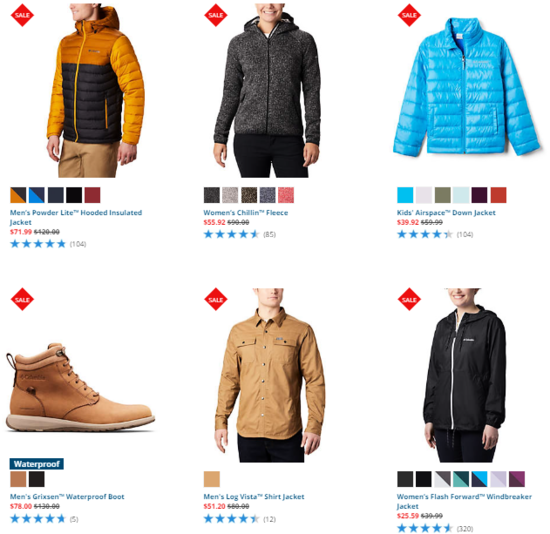Click the SALE badge on Men's Log Vista shirt
Screen dimensions: 550x534
point(215,299)
